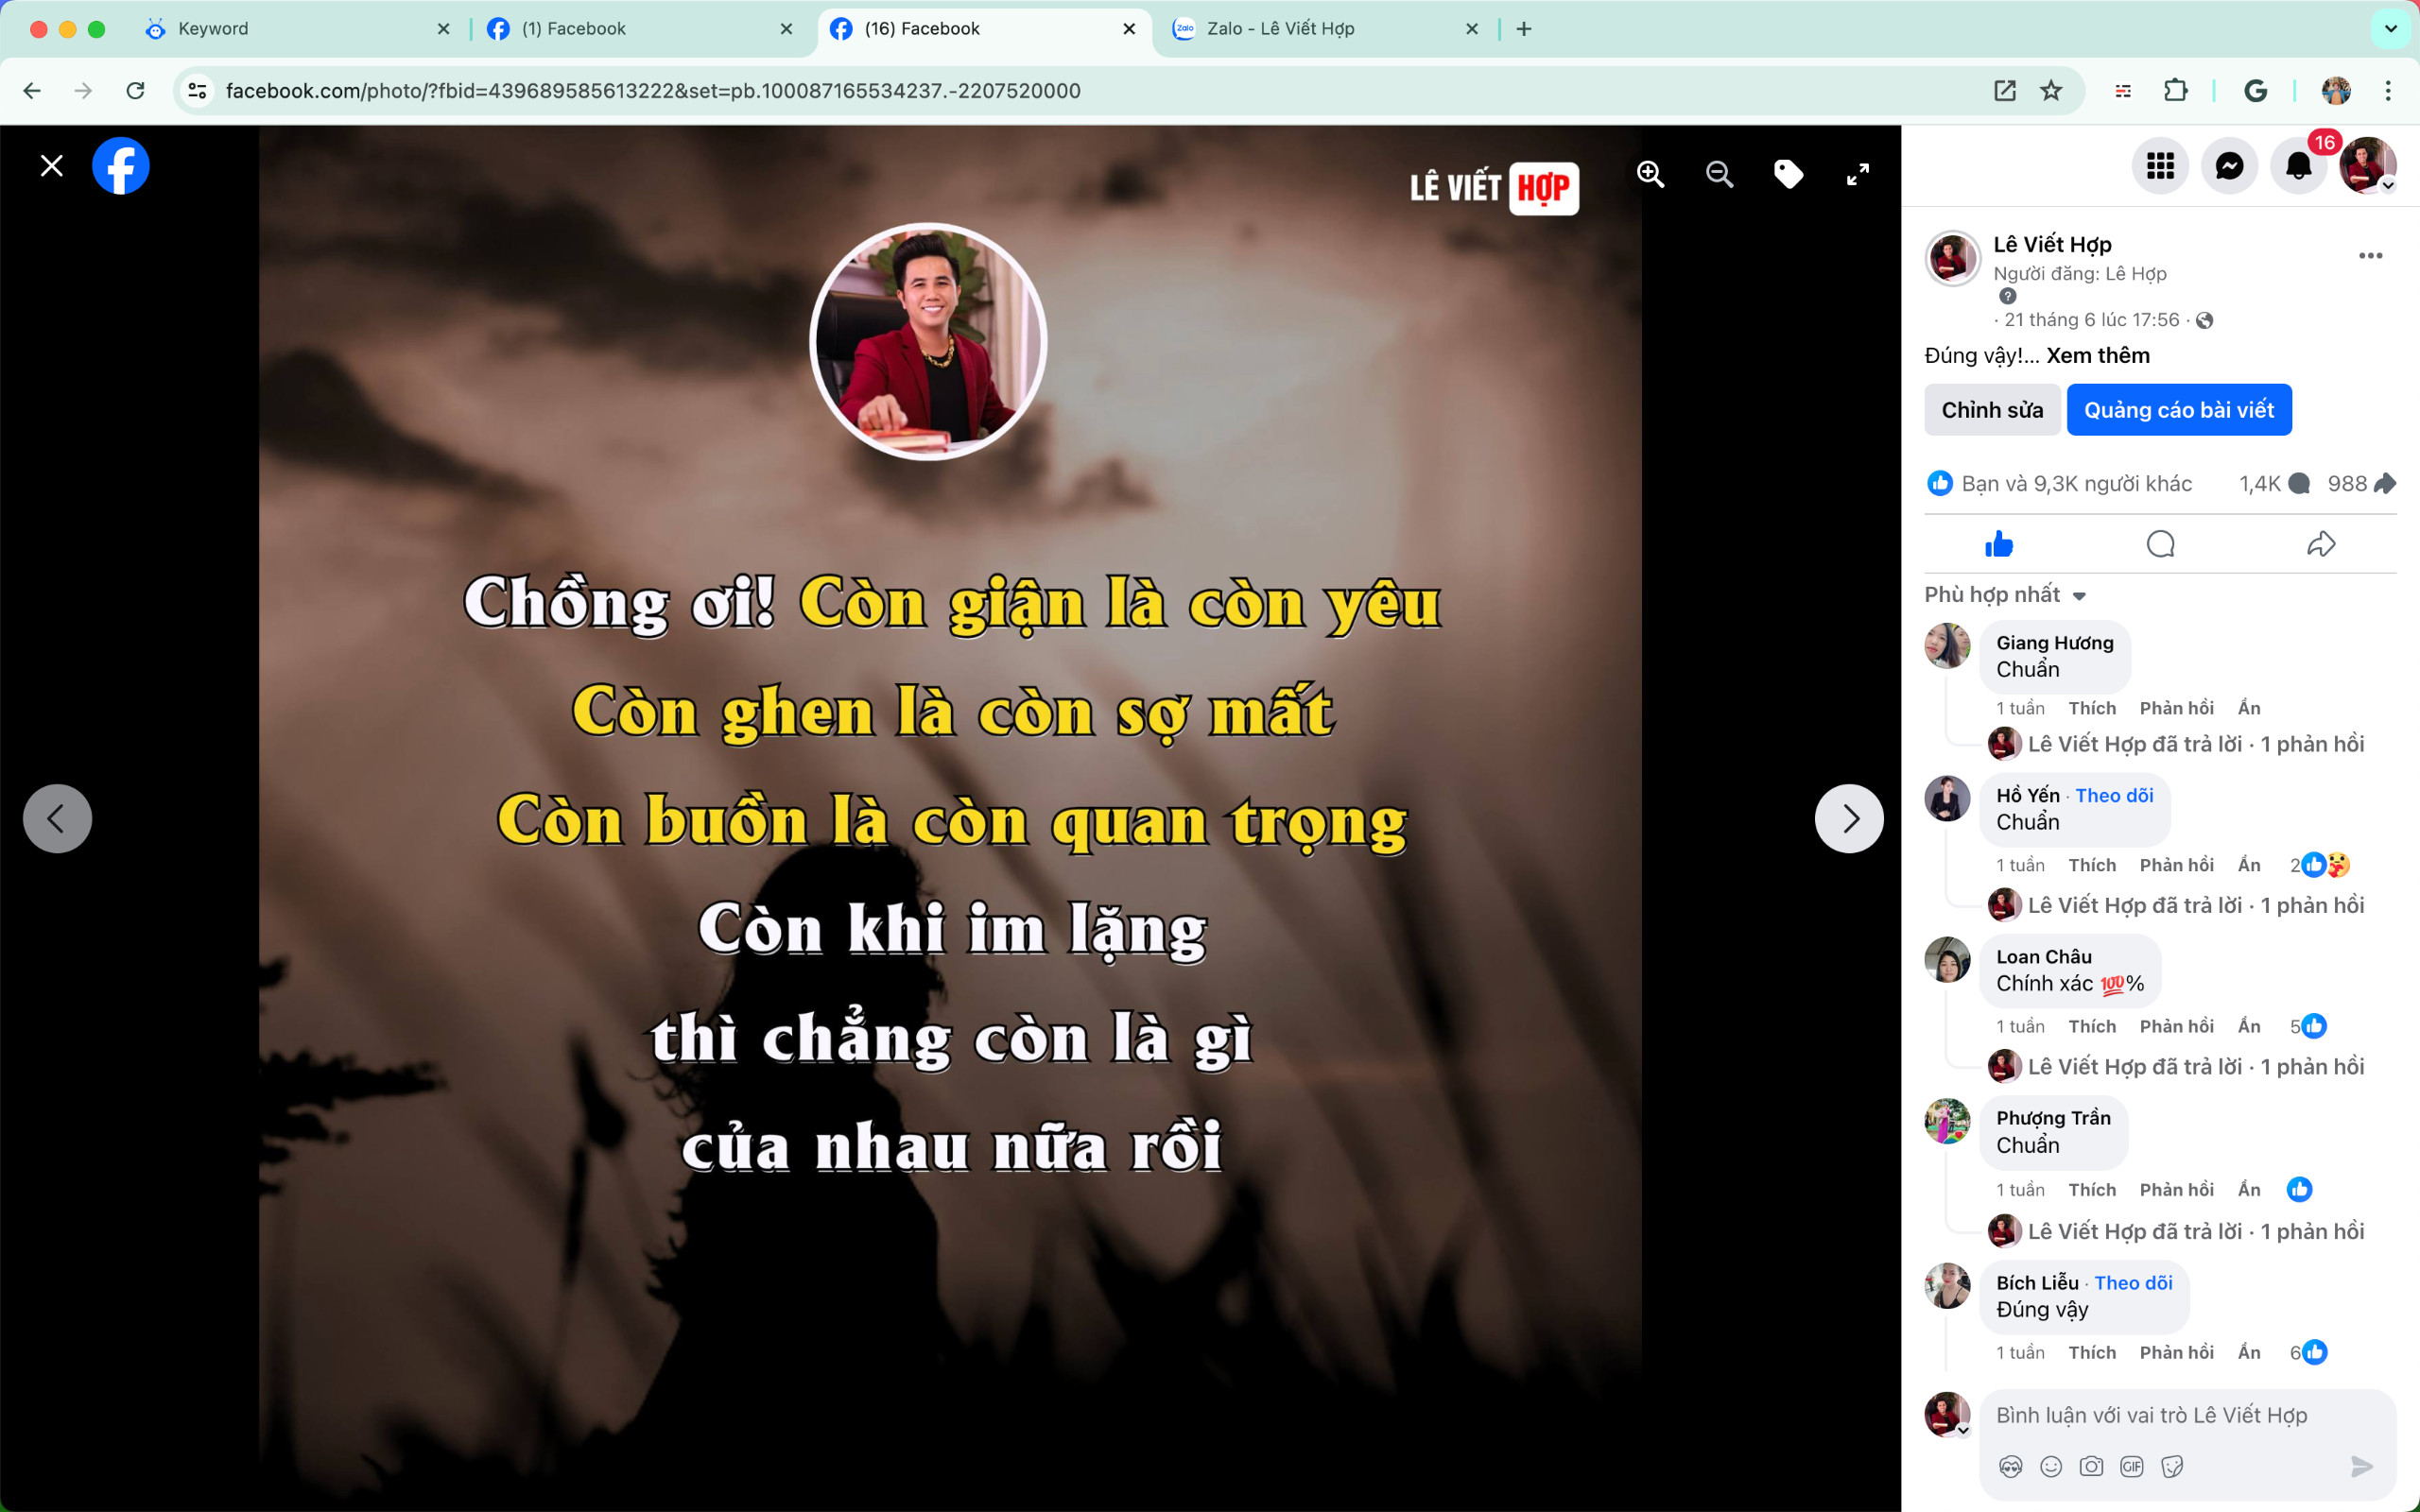Hide Loan Châu's comment via Ẩn
Screen dimensions: 2420x1512
(2249, 1026)
